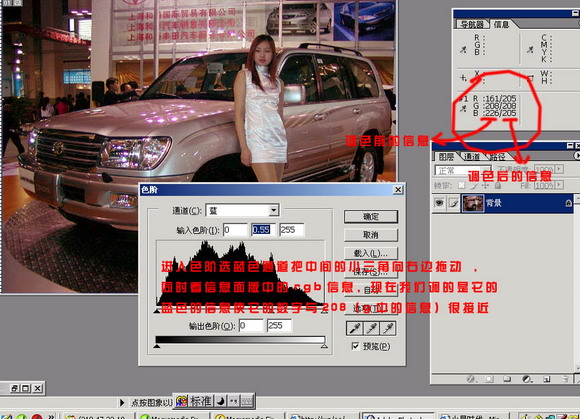Click the new layer set folder icon

pos(507,379)
